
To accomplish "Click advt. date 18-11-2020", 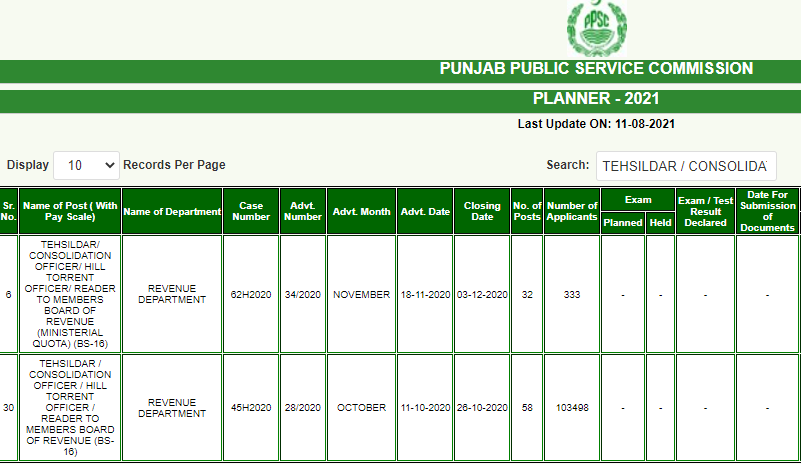I will click(x=425, y=294).
